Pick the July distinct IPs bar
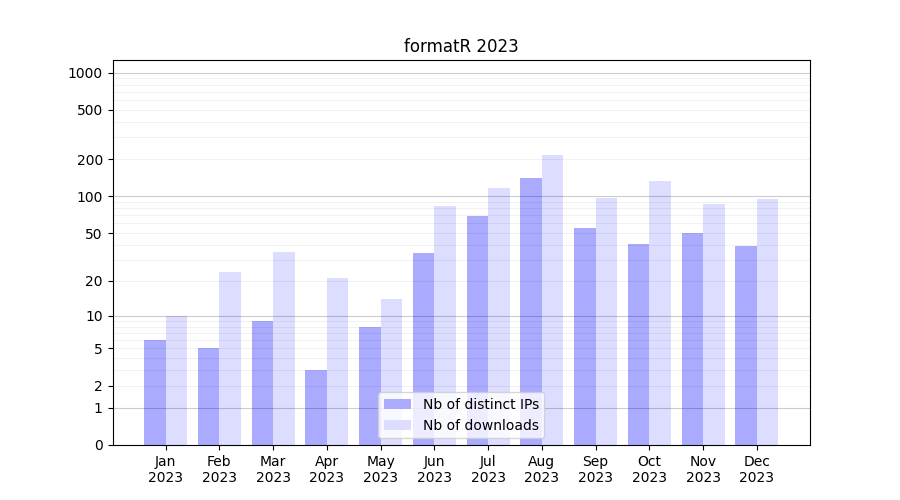 pos(477,330)
